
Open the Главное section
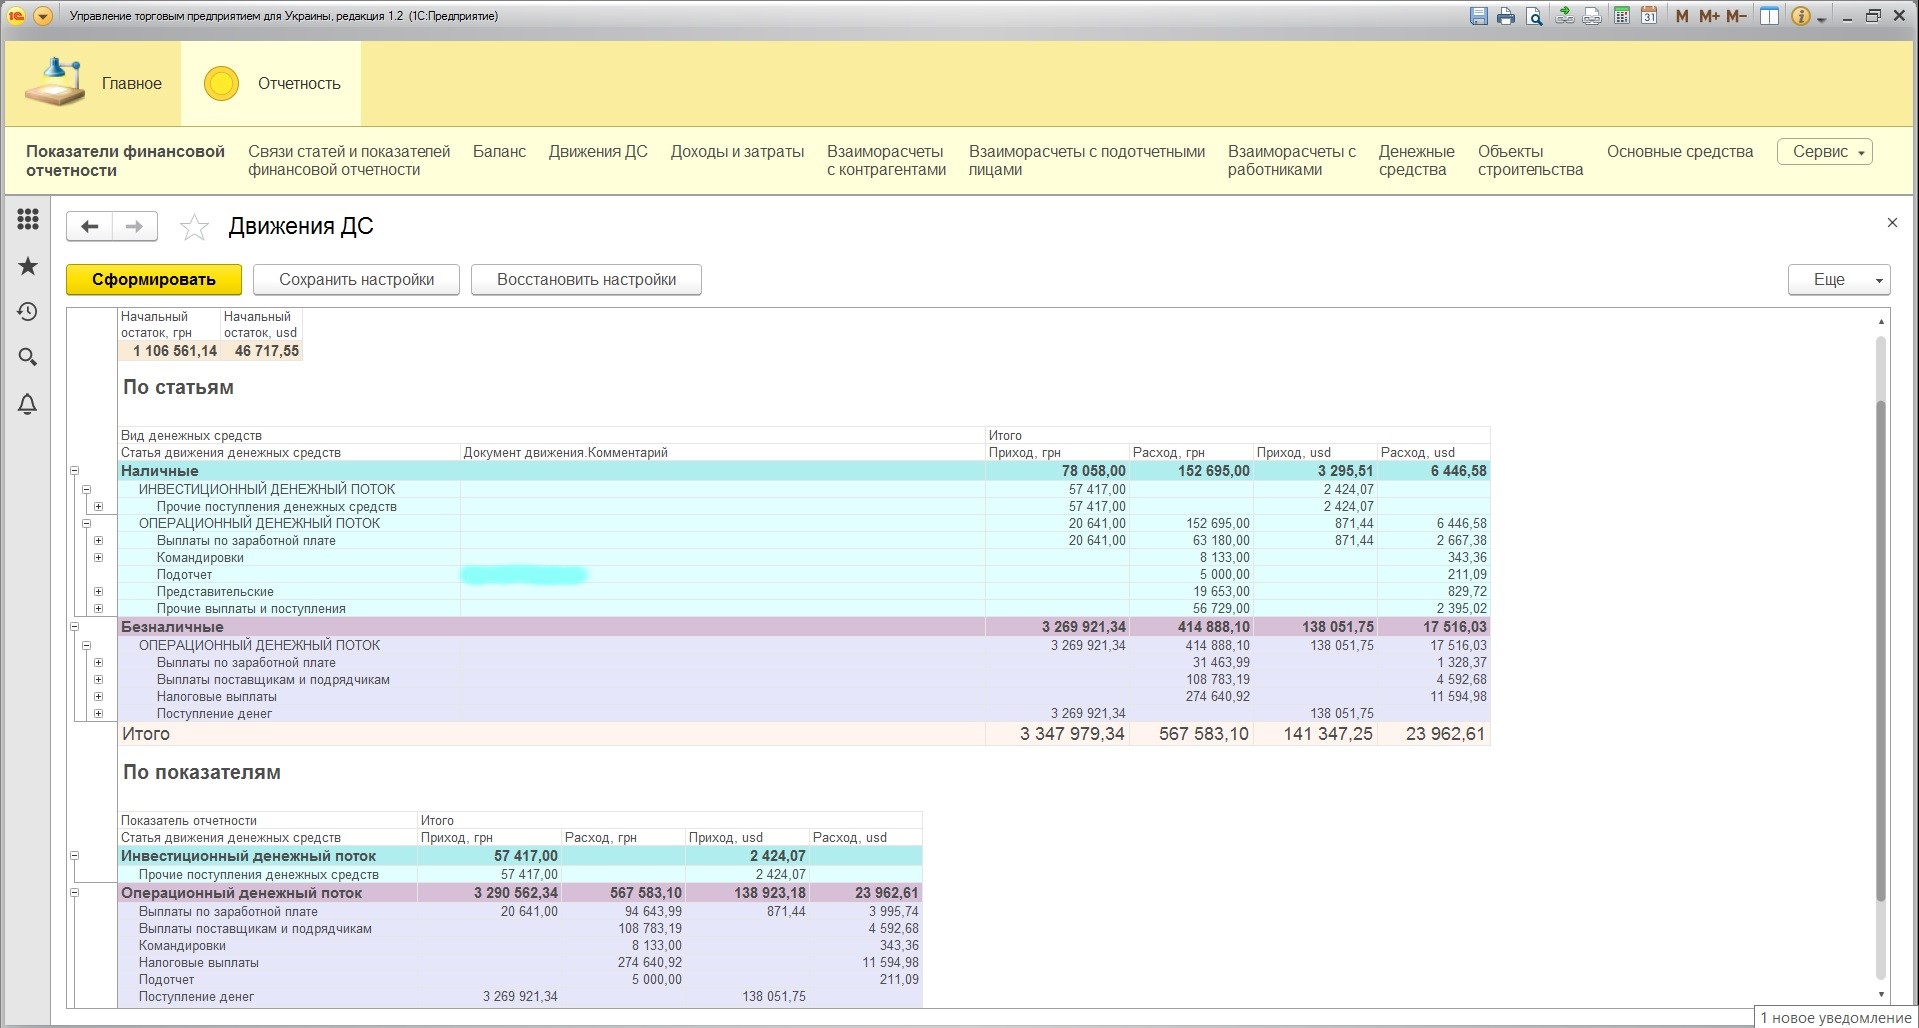(93, 83)
